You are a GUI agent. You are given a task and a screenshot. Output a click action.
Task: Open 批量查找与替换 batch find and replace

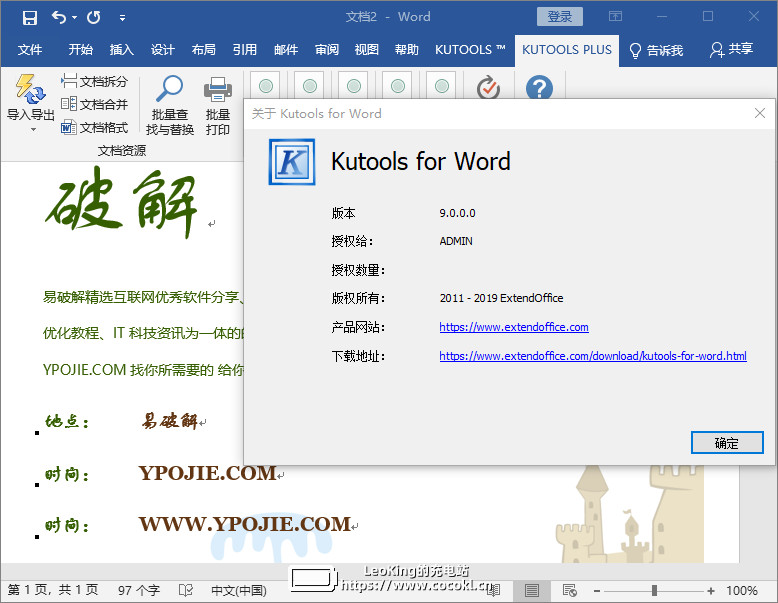pyautogui.click(x=170, y=105)
